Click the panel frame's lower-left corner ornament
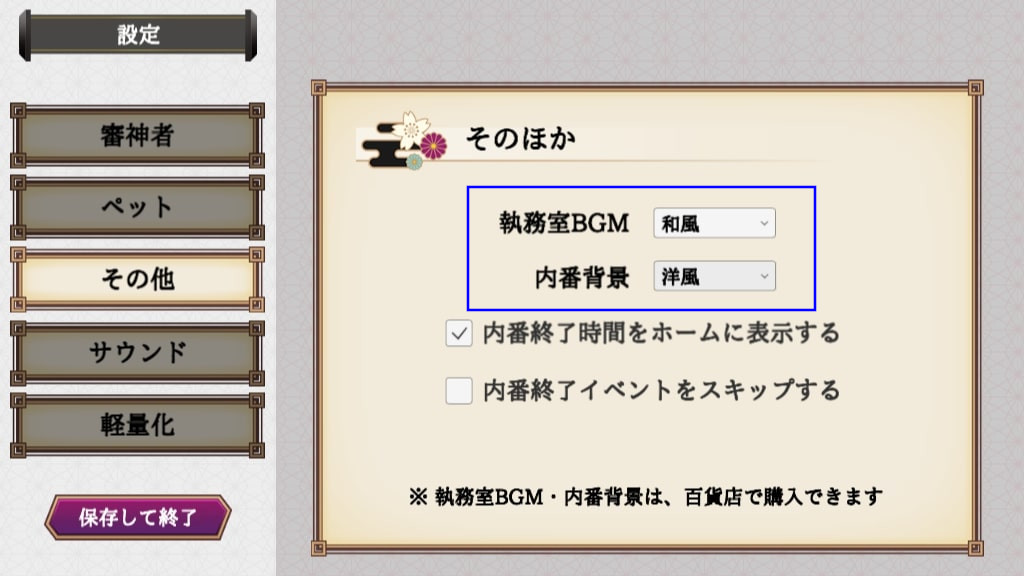Image resolution: width=1024 pixels, height=576 pixels. tap(319, 547)
